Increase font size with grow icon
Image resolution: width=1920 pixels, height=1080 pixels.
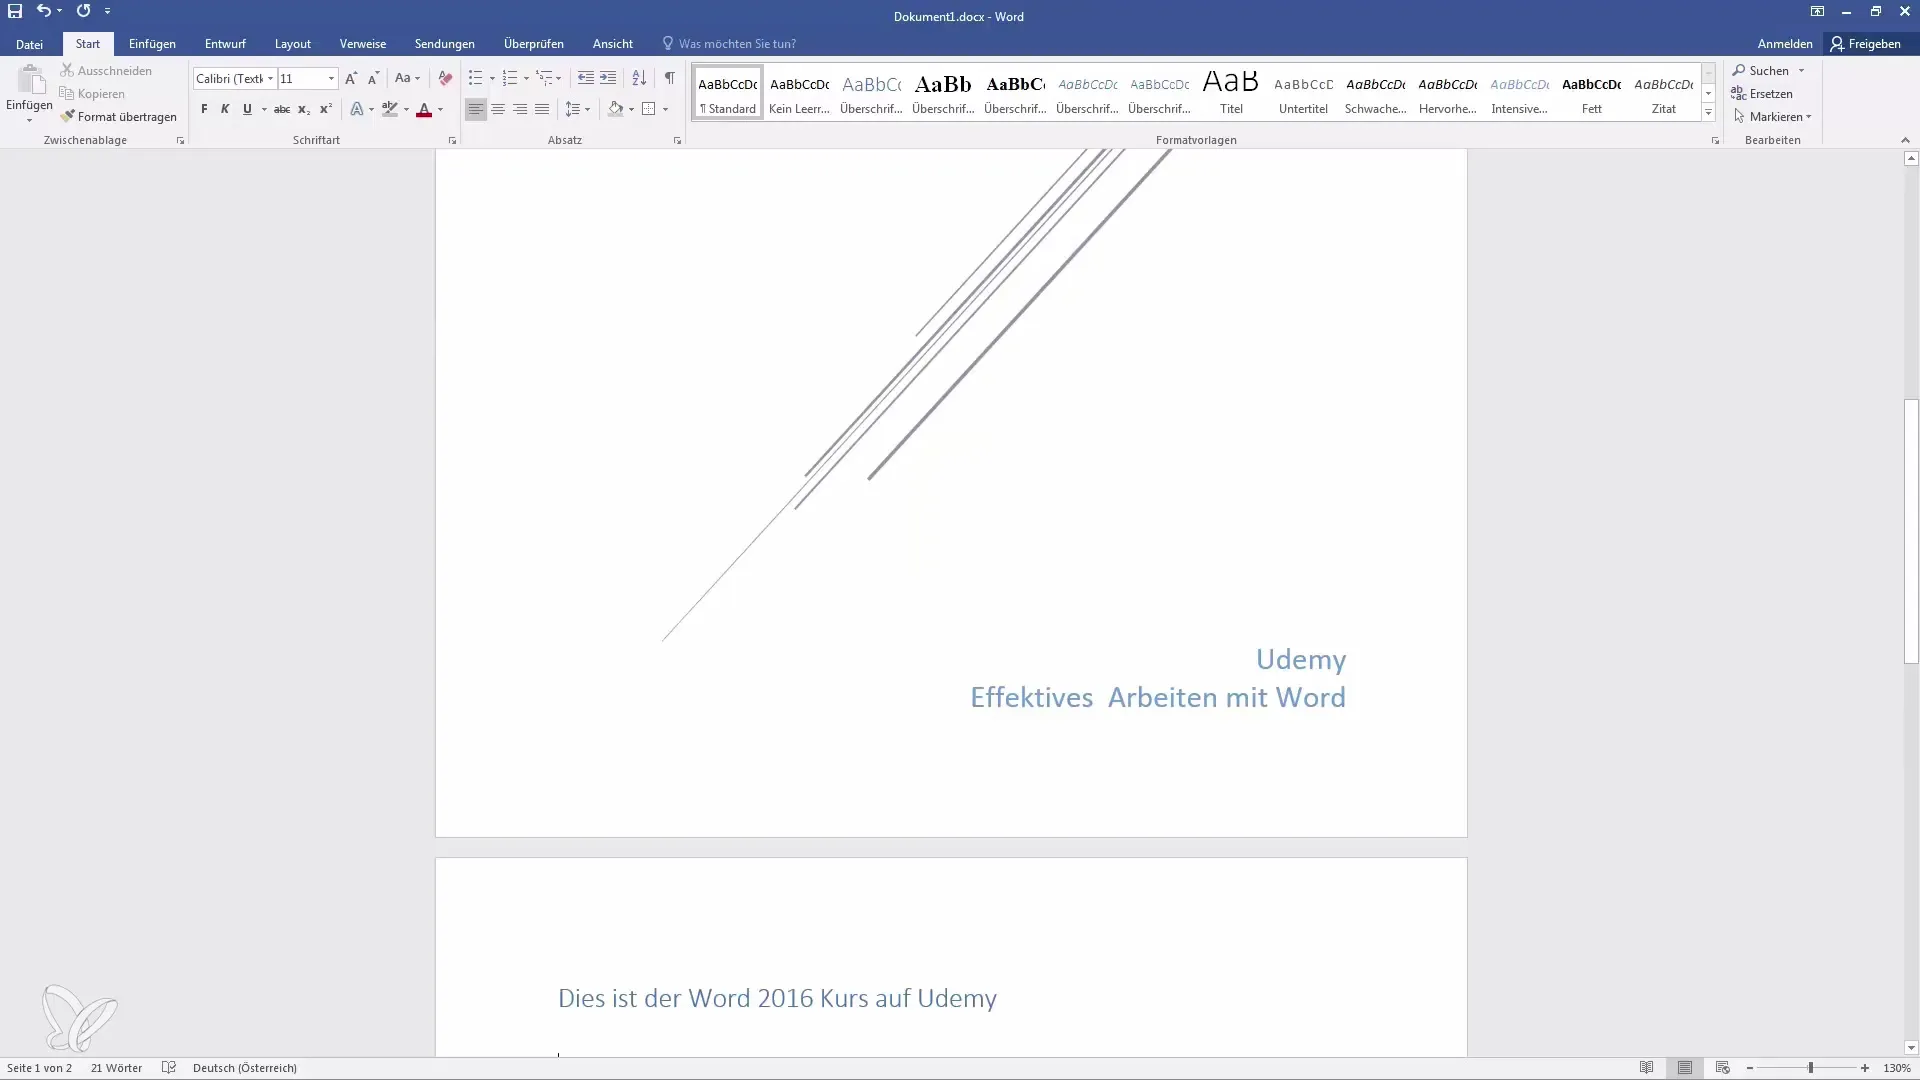tap(350, 78)
